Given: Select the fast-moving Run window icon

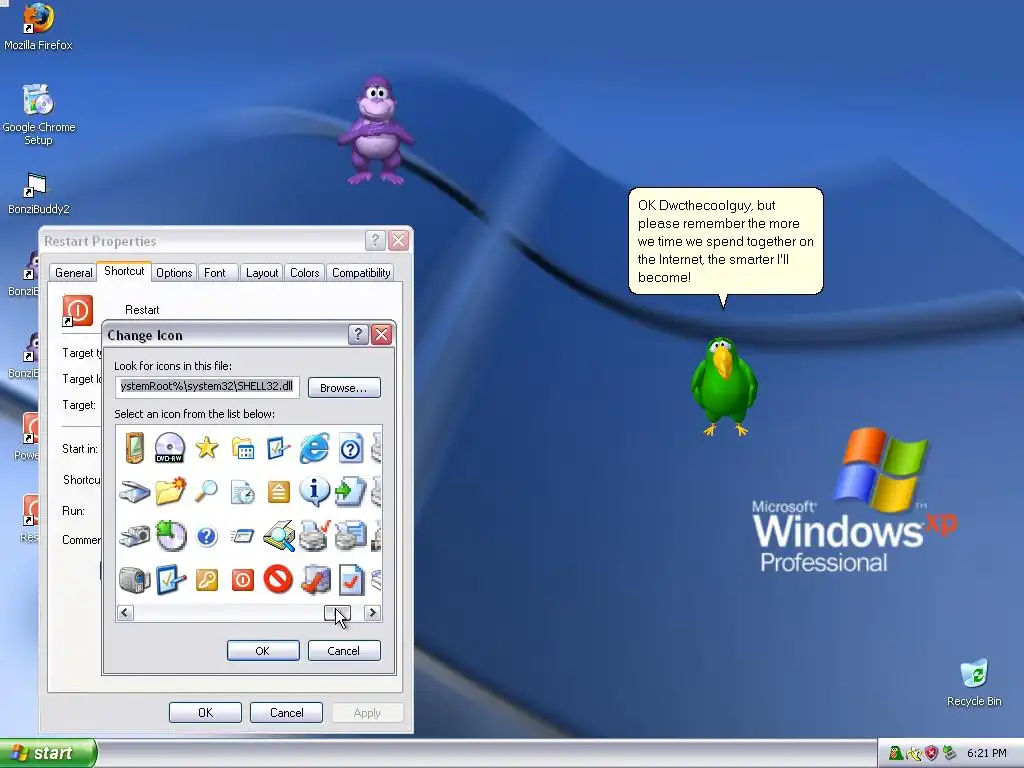Looking at the screenshot, I should pyautogui.click(x=242, y=536).
